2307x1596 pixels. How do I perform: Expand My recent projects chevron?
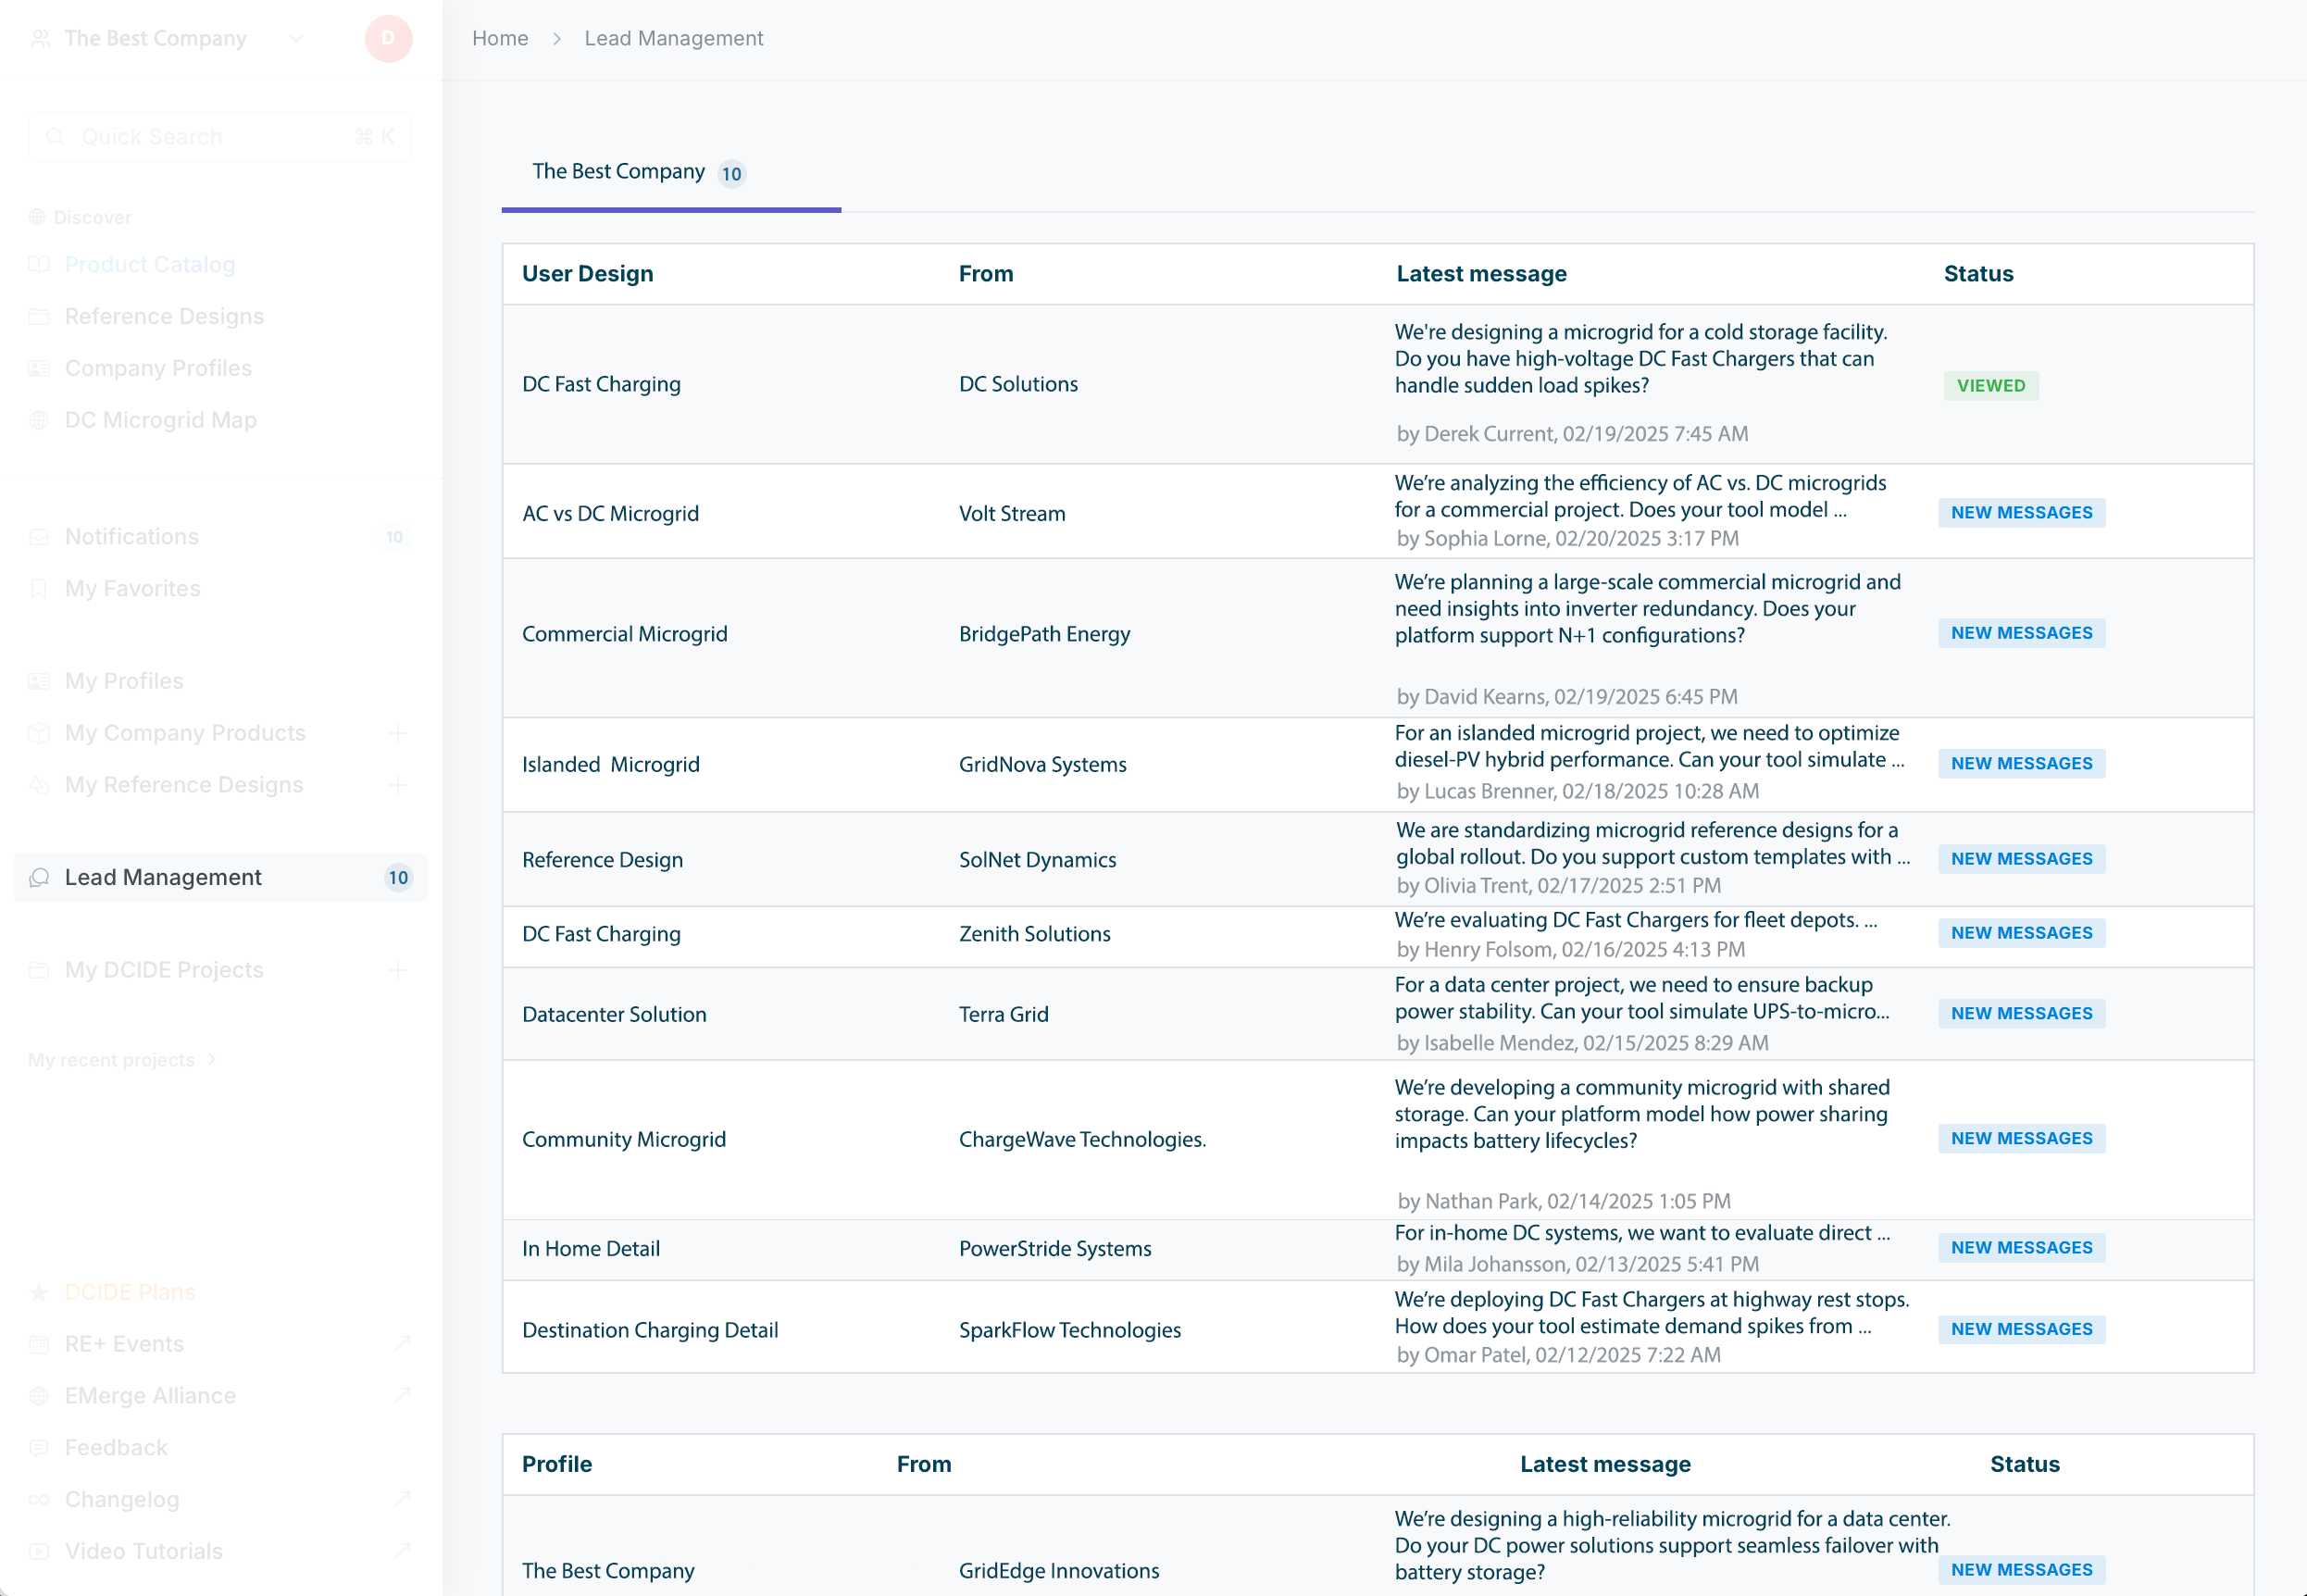[x=212, y=1060]
